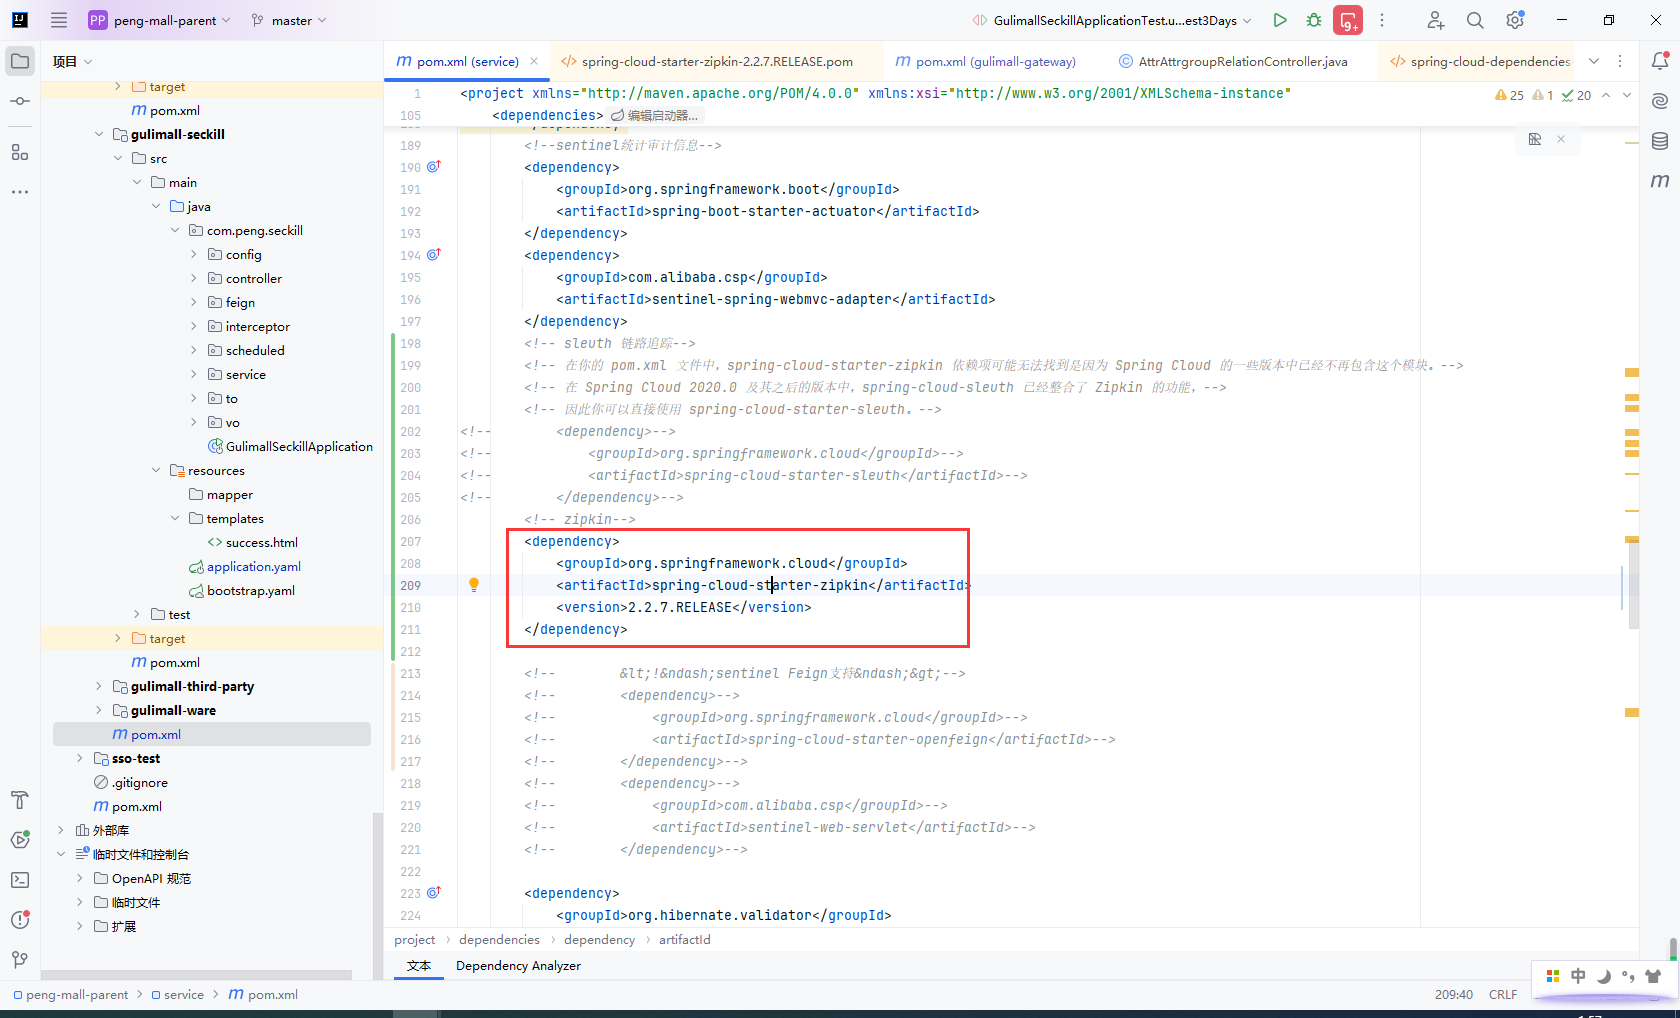Image resolution: width=1680 pixels, height=1018 pixels.
Task: Run the current configuration
Action: click(x=1280, y=20)
